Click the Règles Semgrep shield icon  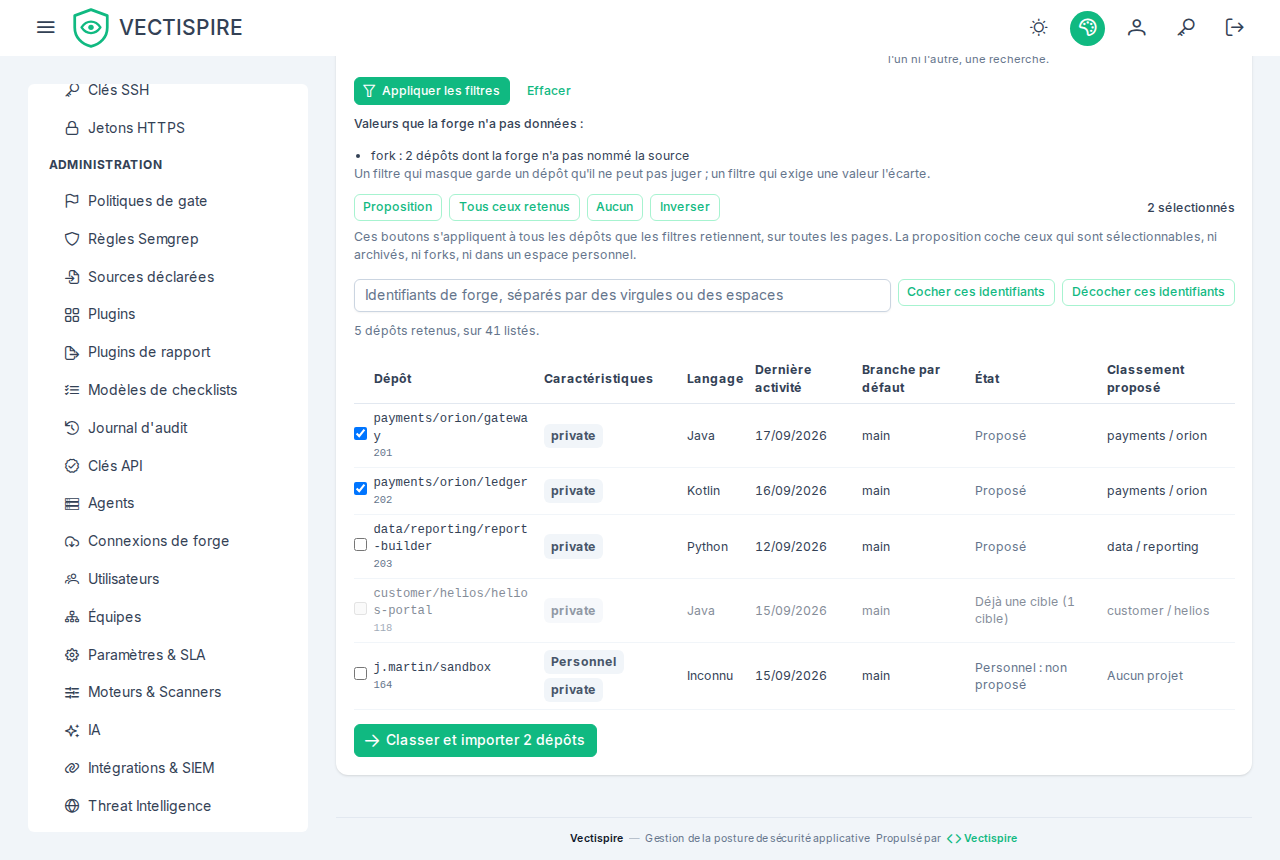72,239
